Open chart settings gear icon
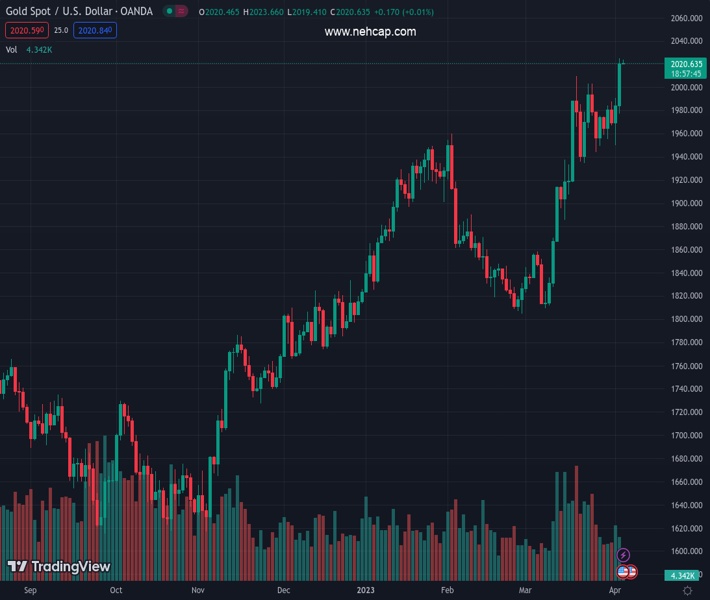Viewport: 710px width, 600px height. tap(687, 591)
